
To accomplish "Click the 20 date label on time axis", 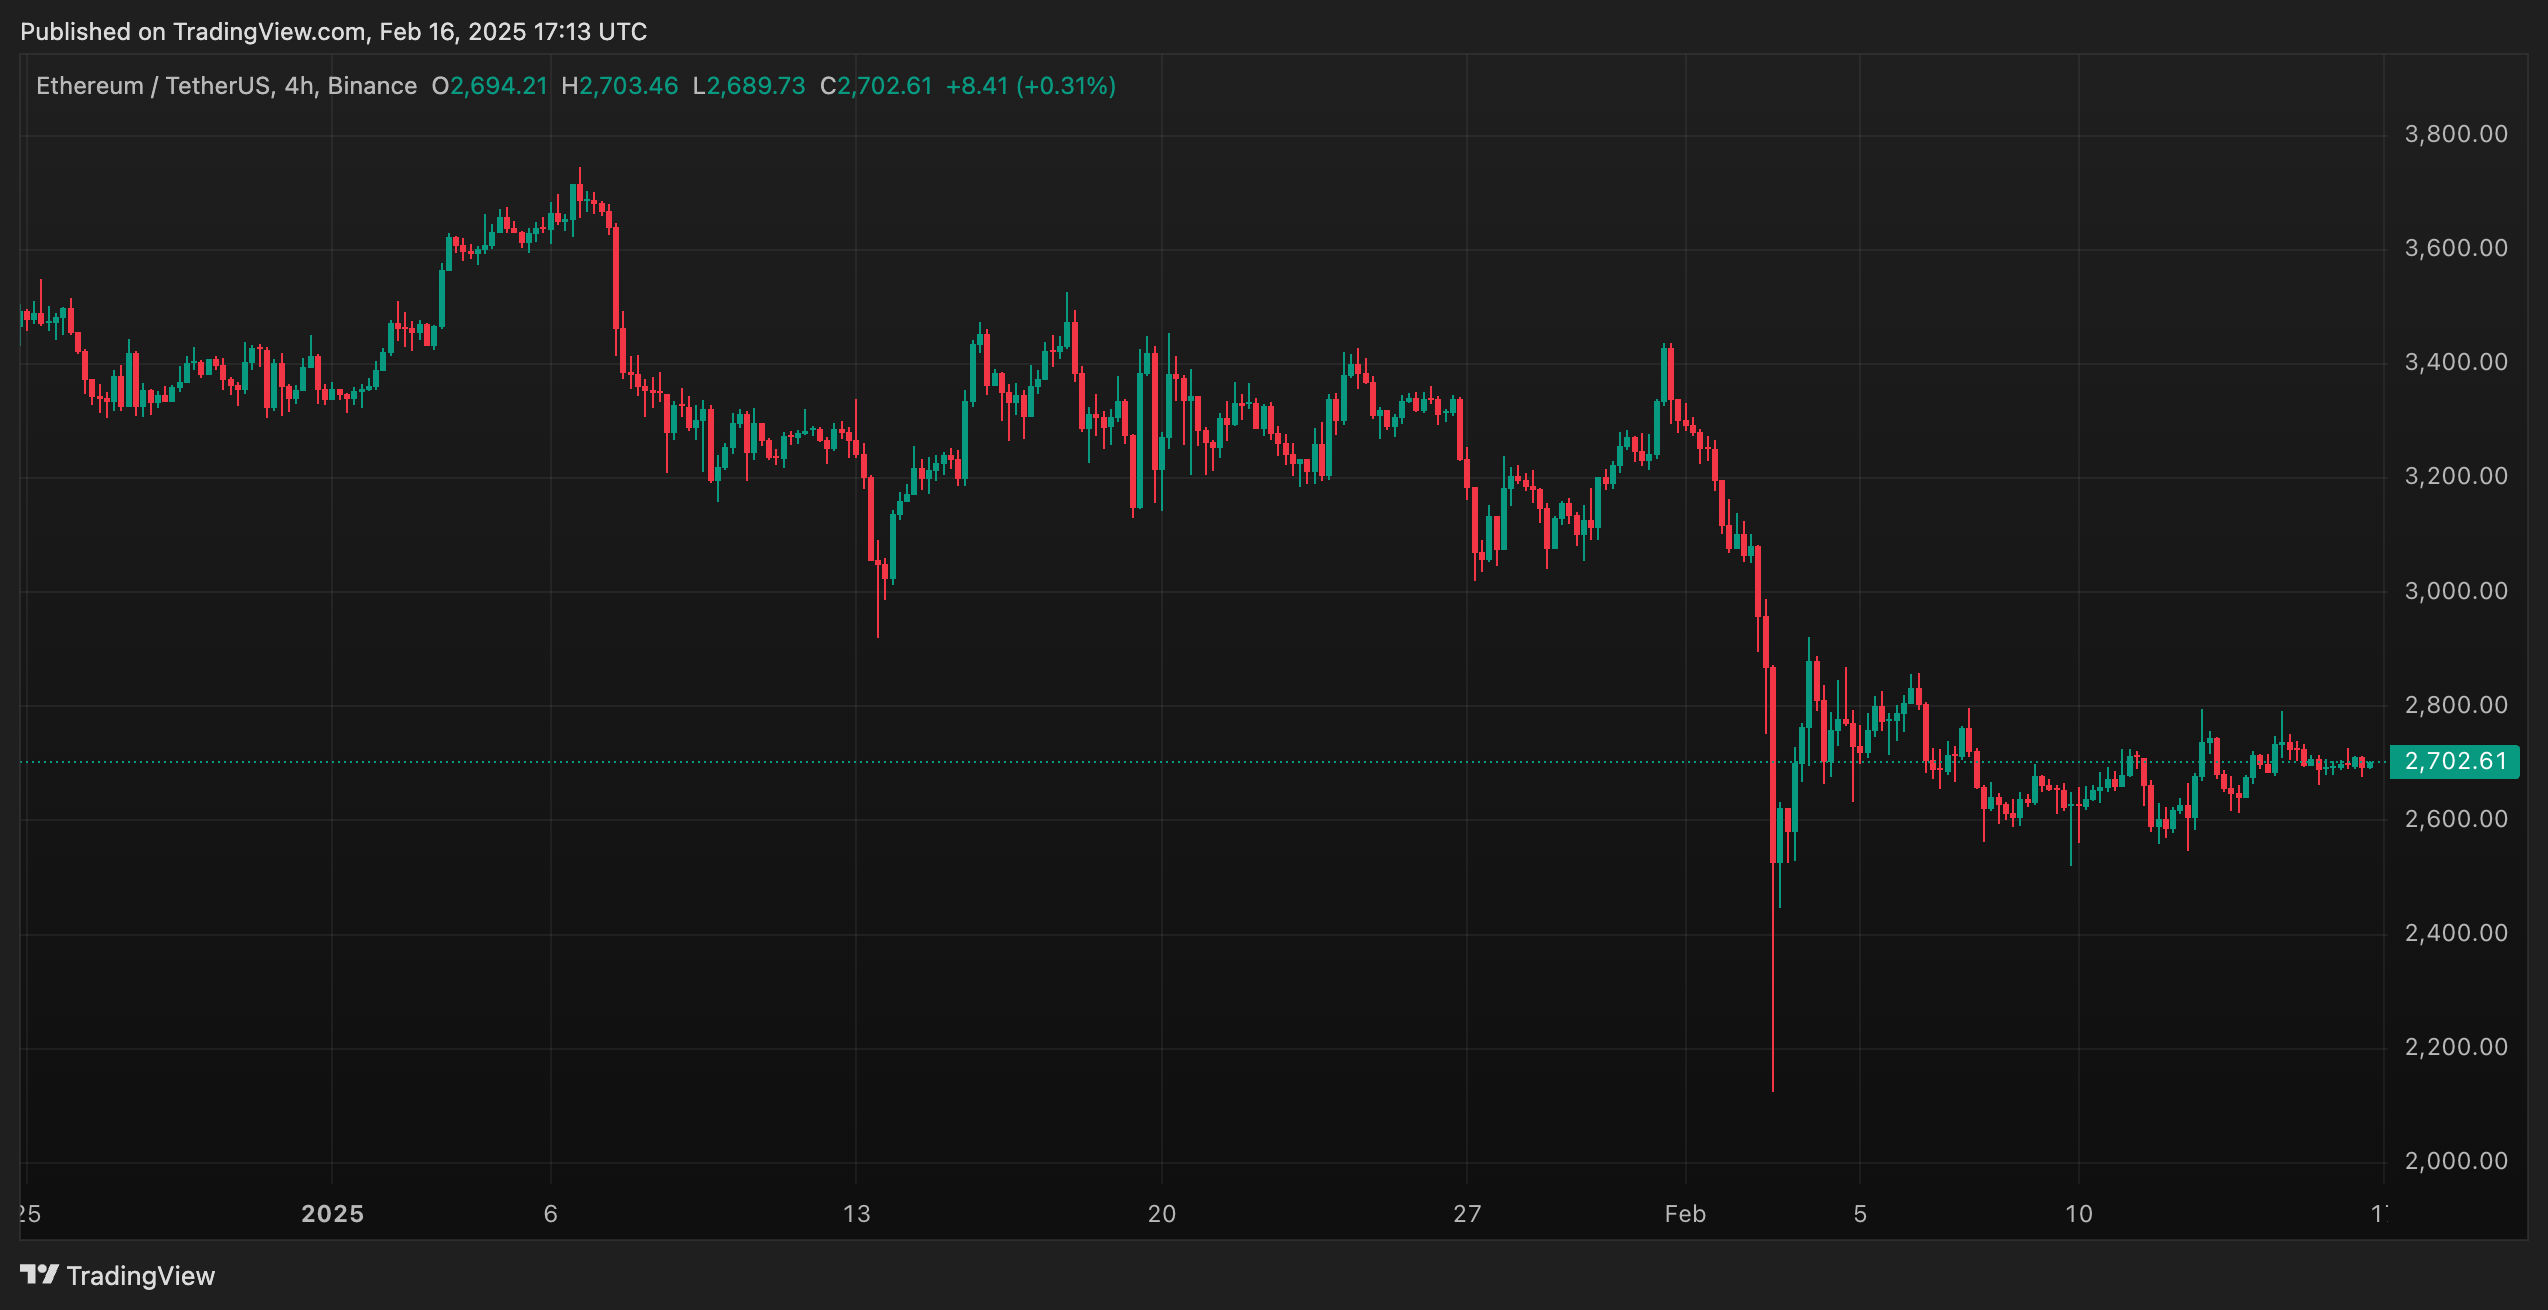I will [1162, 1214].
